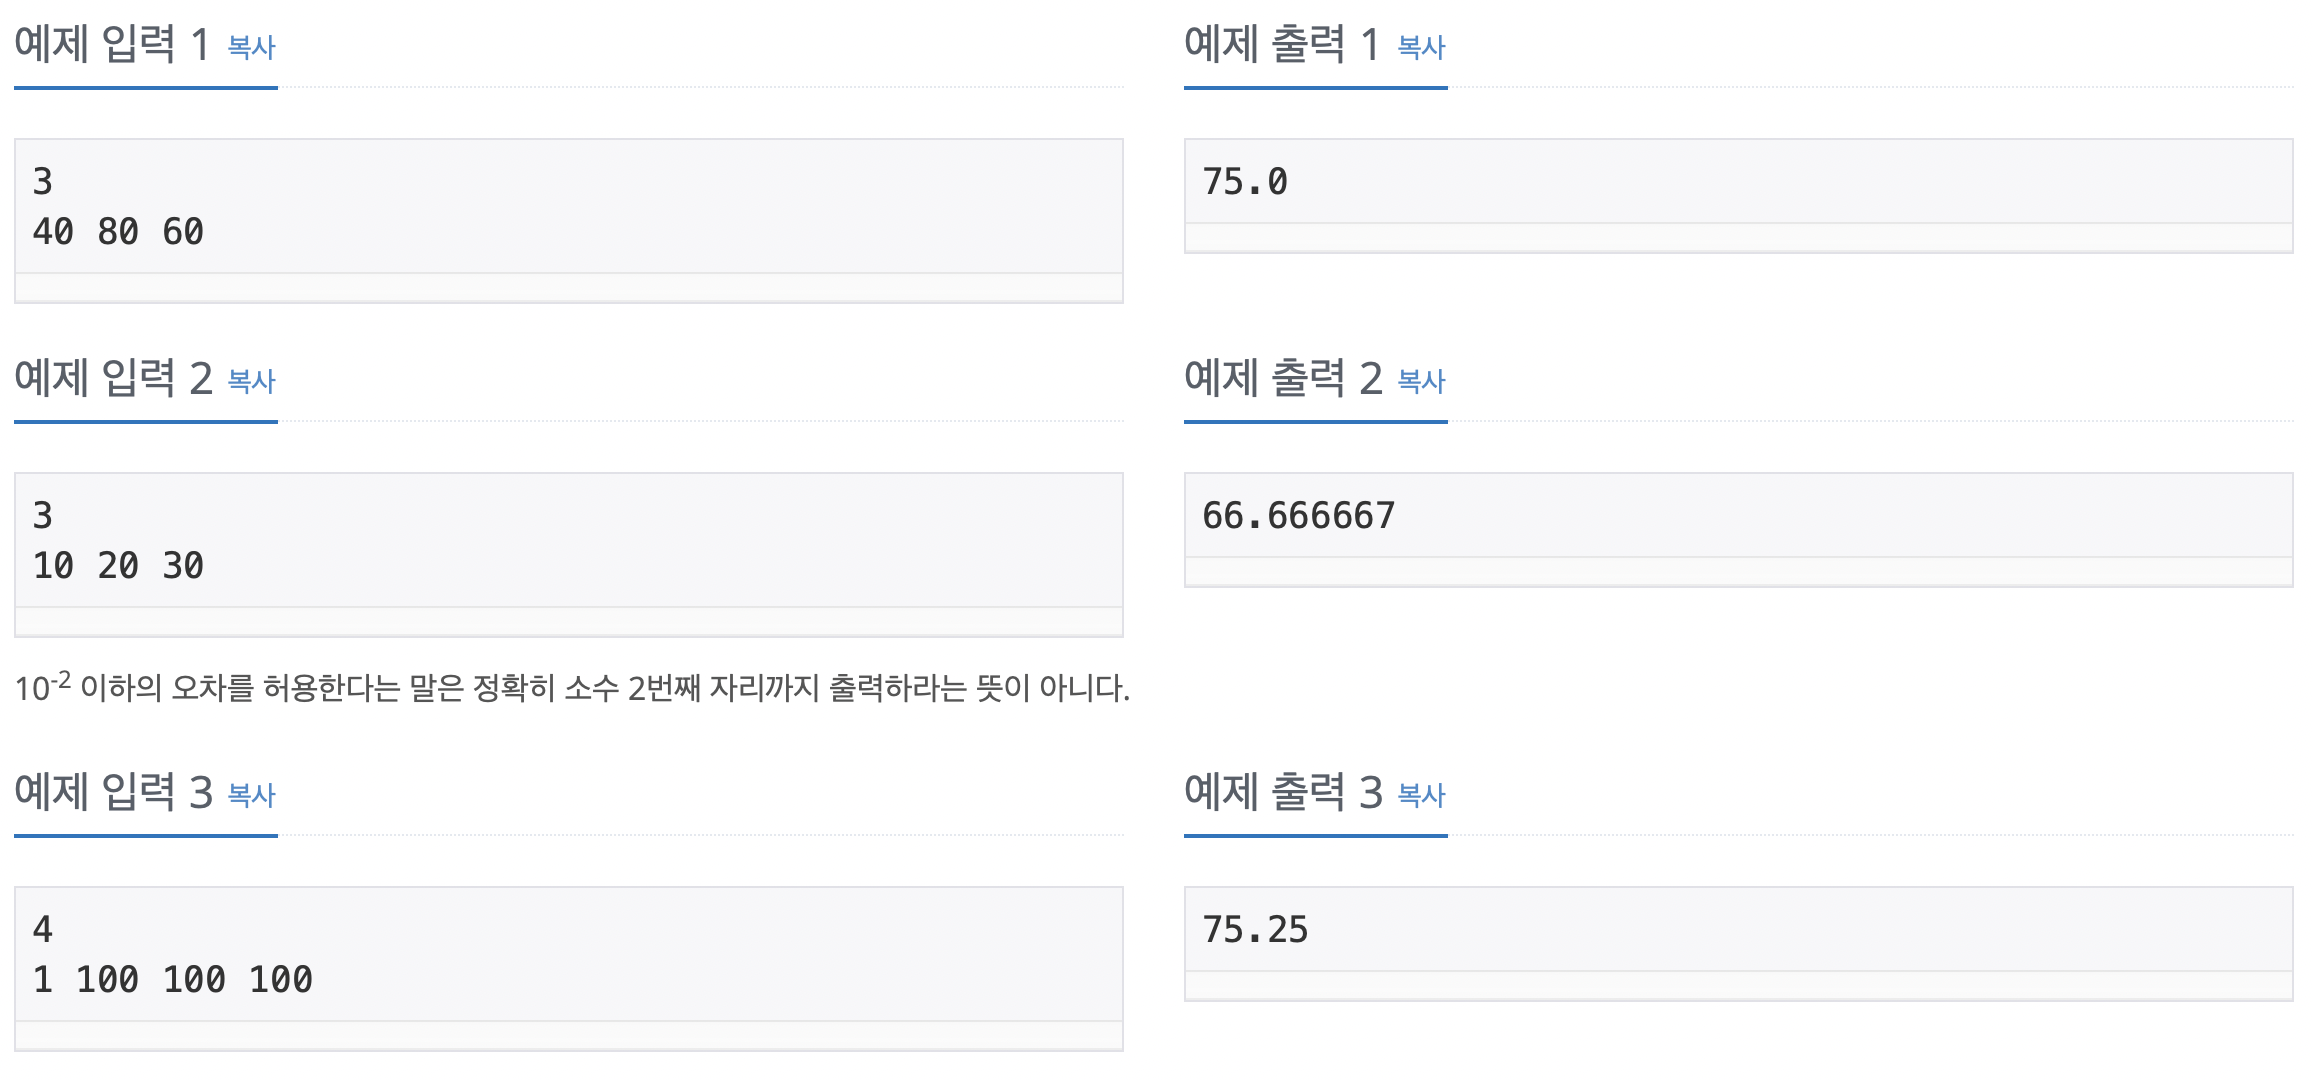Screen dimensions: 2312x1080
Task: Click the 예제 출력 2 heading
Action: (x=1283, y=378)
